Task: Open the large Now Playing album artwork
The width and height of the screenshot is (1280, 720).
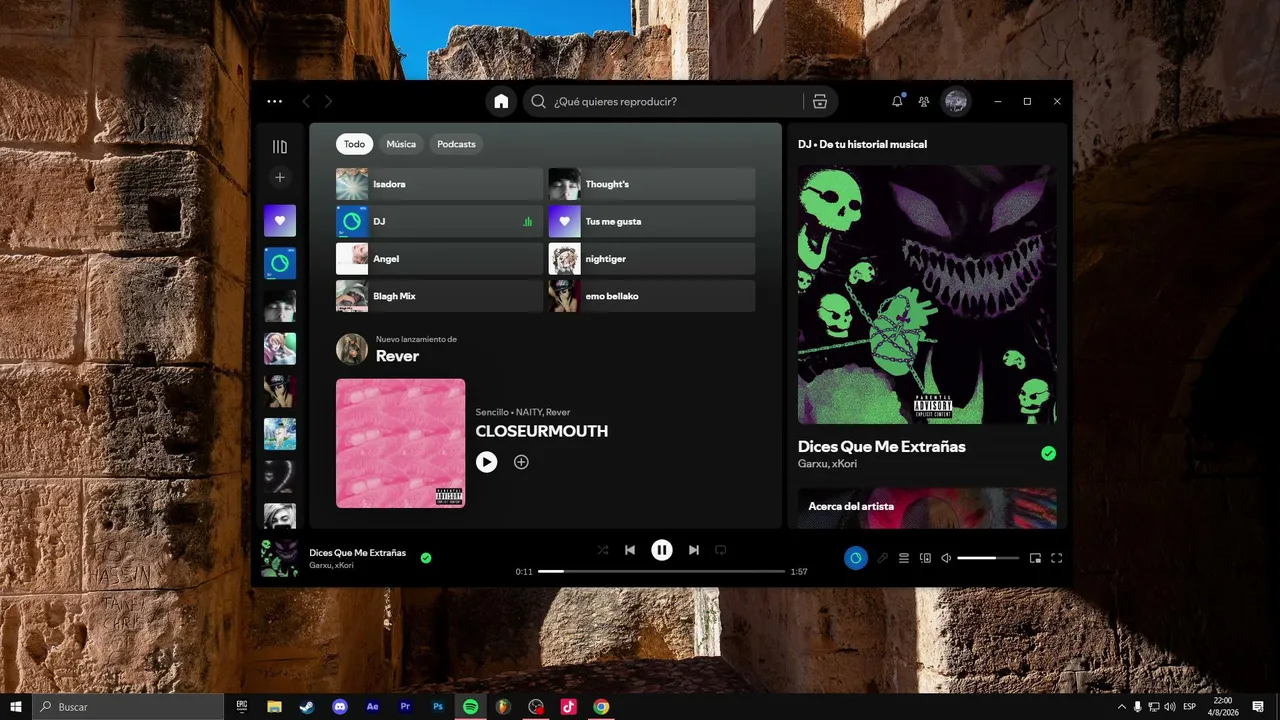Action: (927, 294)
